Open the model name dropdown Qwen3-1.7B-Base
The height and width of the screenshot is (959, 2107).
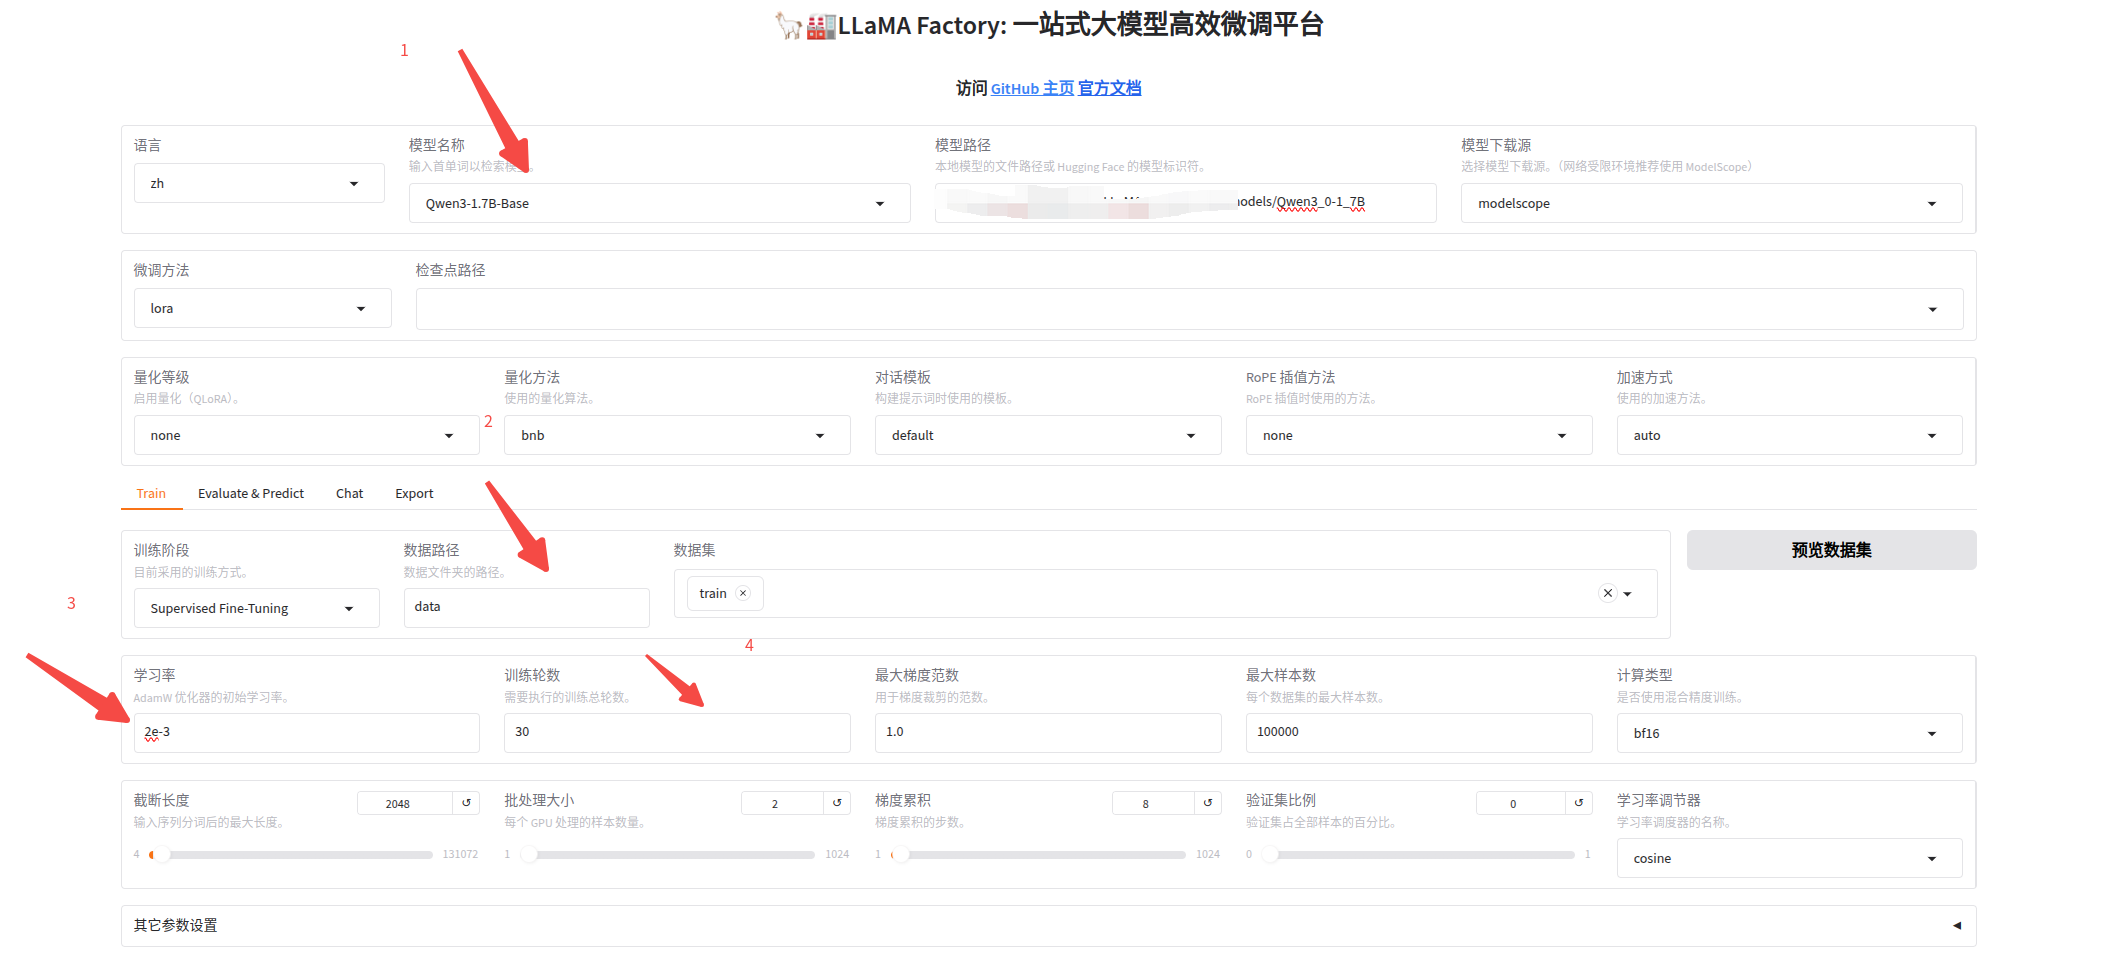(x=659, y=203)
